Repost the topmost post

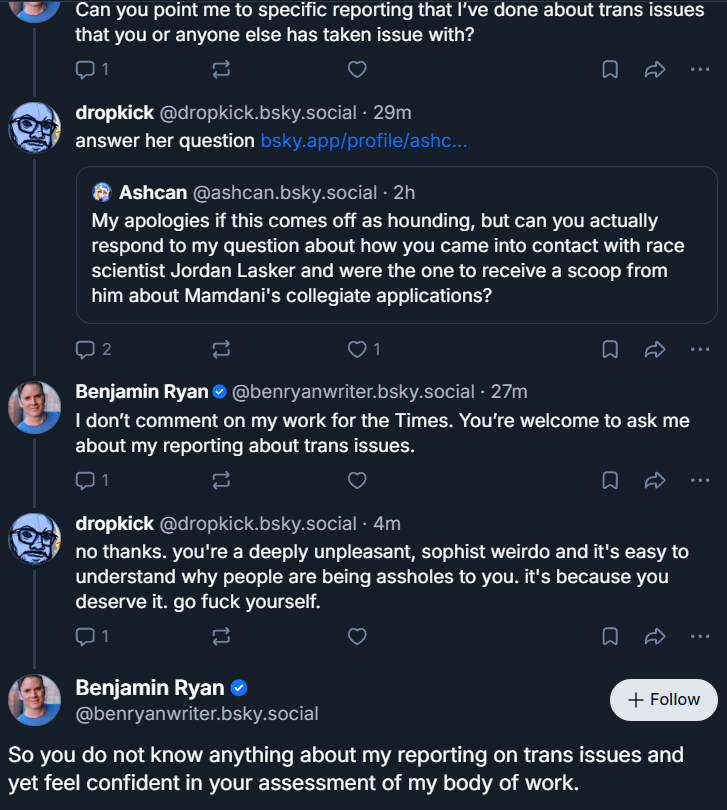[x=221, y=69]
